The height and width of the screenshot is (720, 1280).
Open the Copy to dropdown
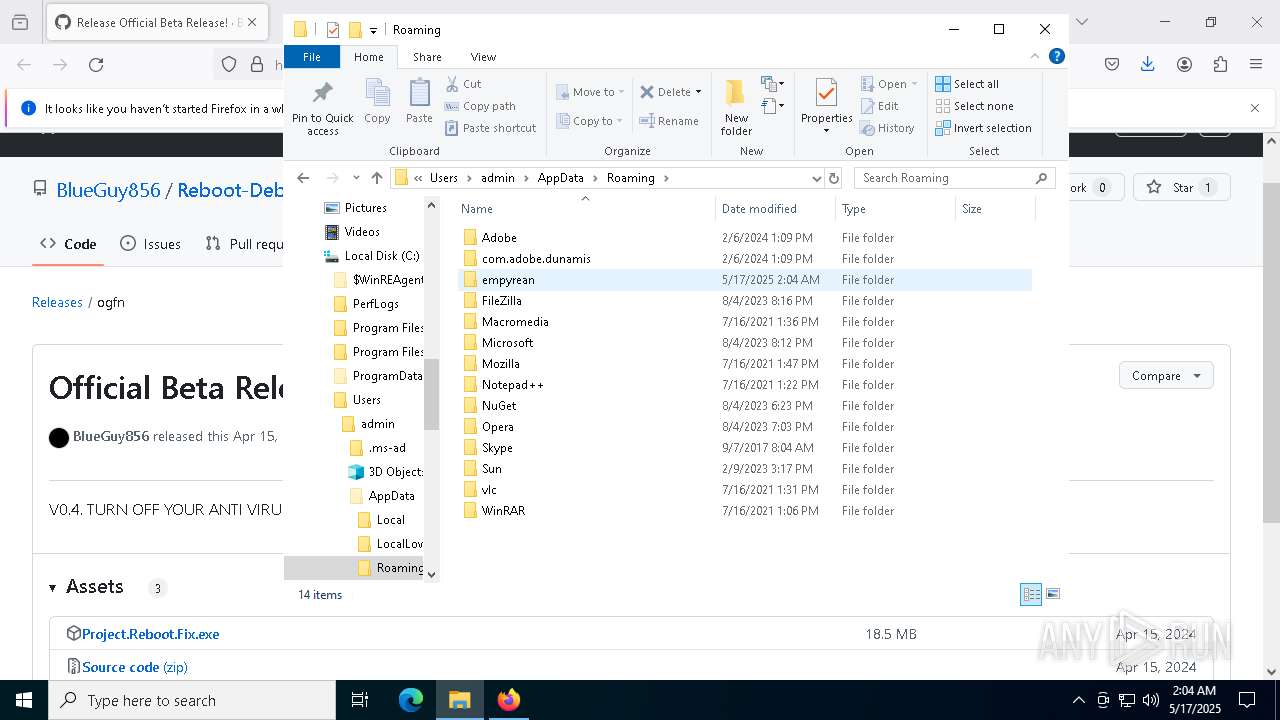click(x=590, y=121)
